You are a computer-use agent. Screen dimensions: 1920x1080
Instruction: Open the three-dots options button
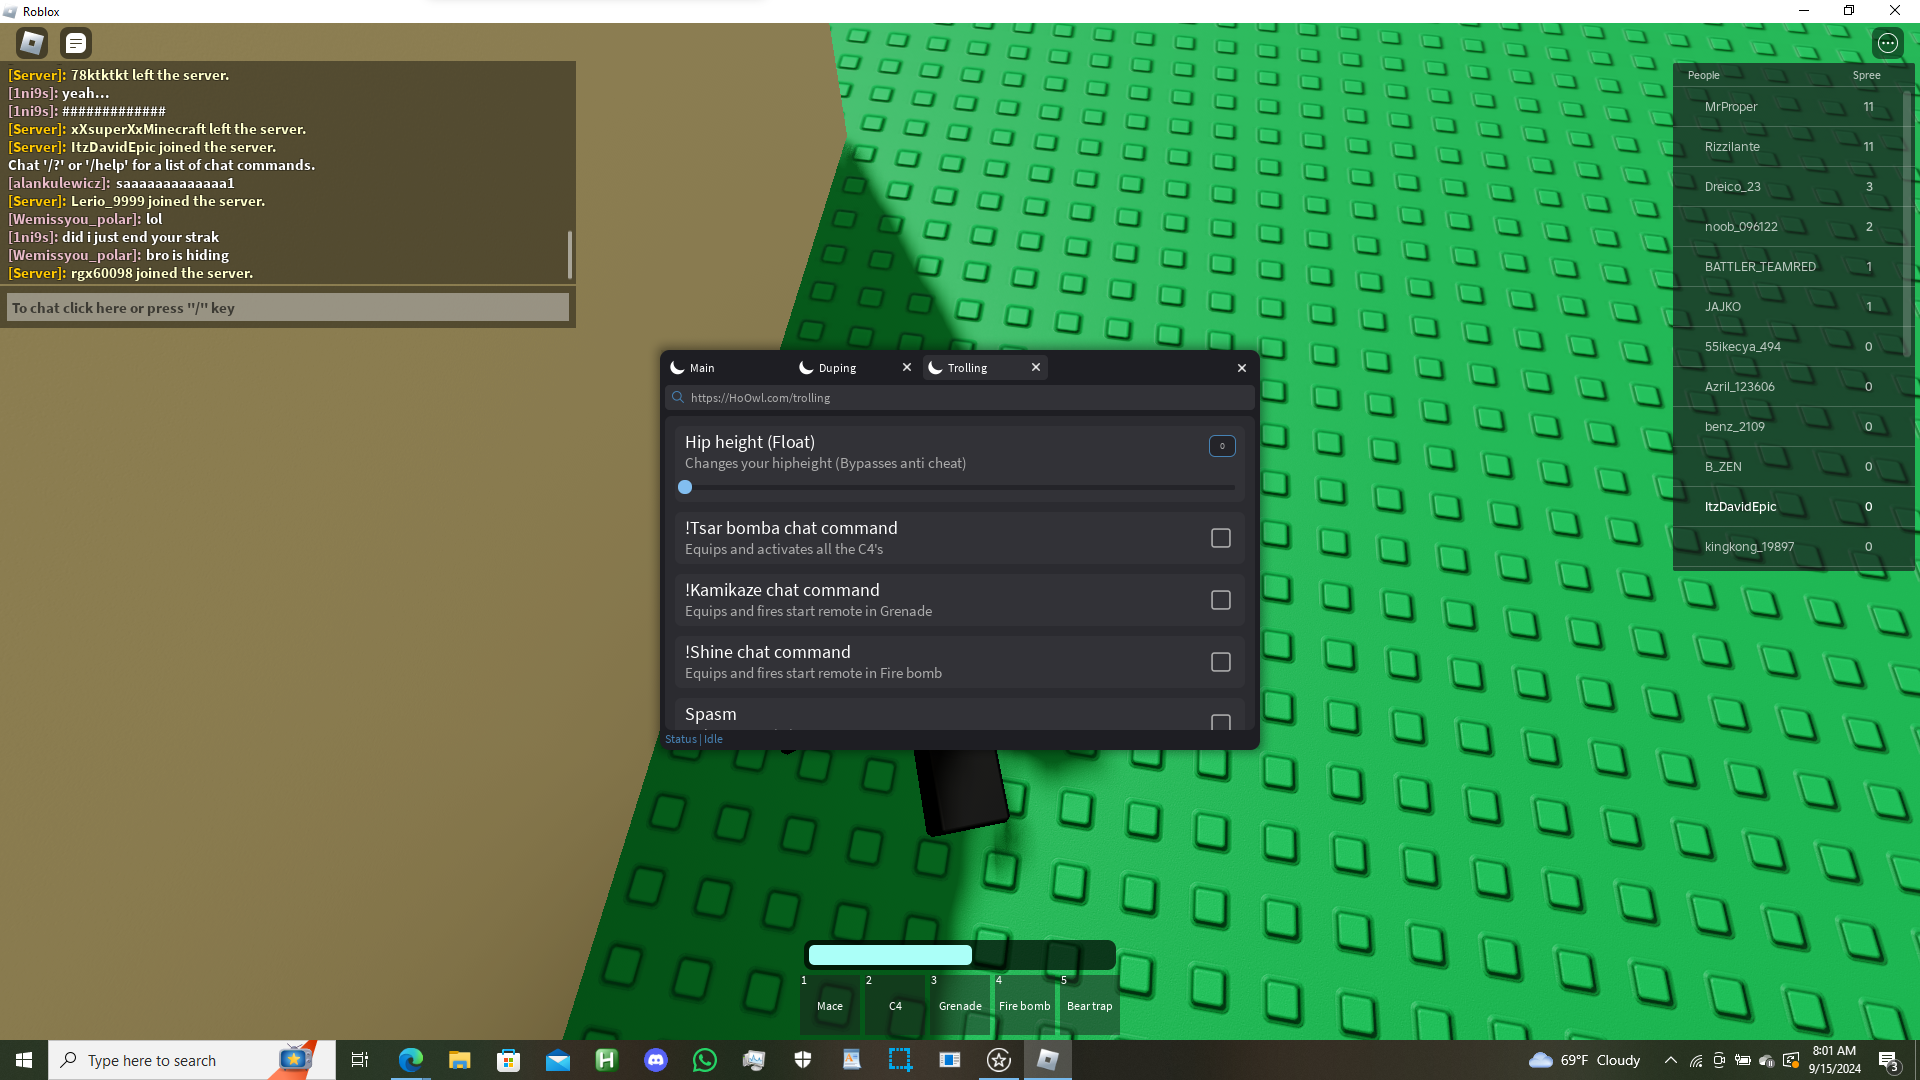click(x=1887, y=43)
